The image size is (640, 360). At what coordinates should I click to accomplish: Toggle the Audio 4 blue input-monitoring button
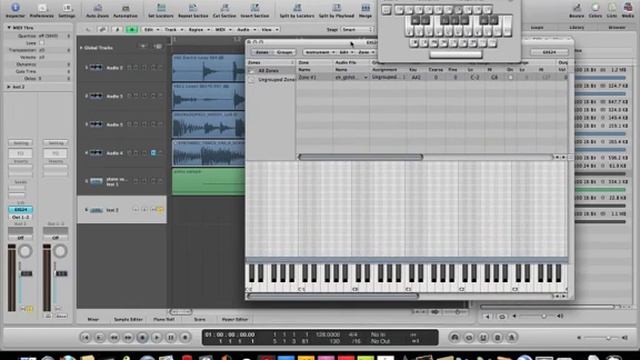pyautogui.click(x=153, y=153)
